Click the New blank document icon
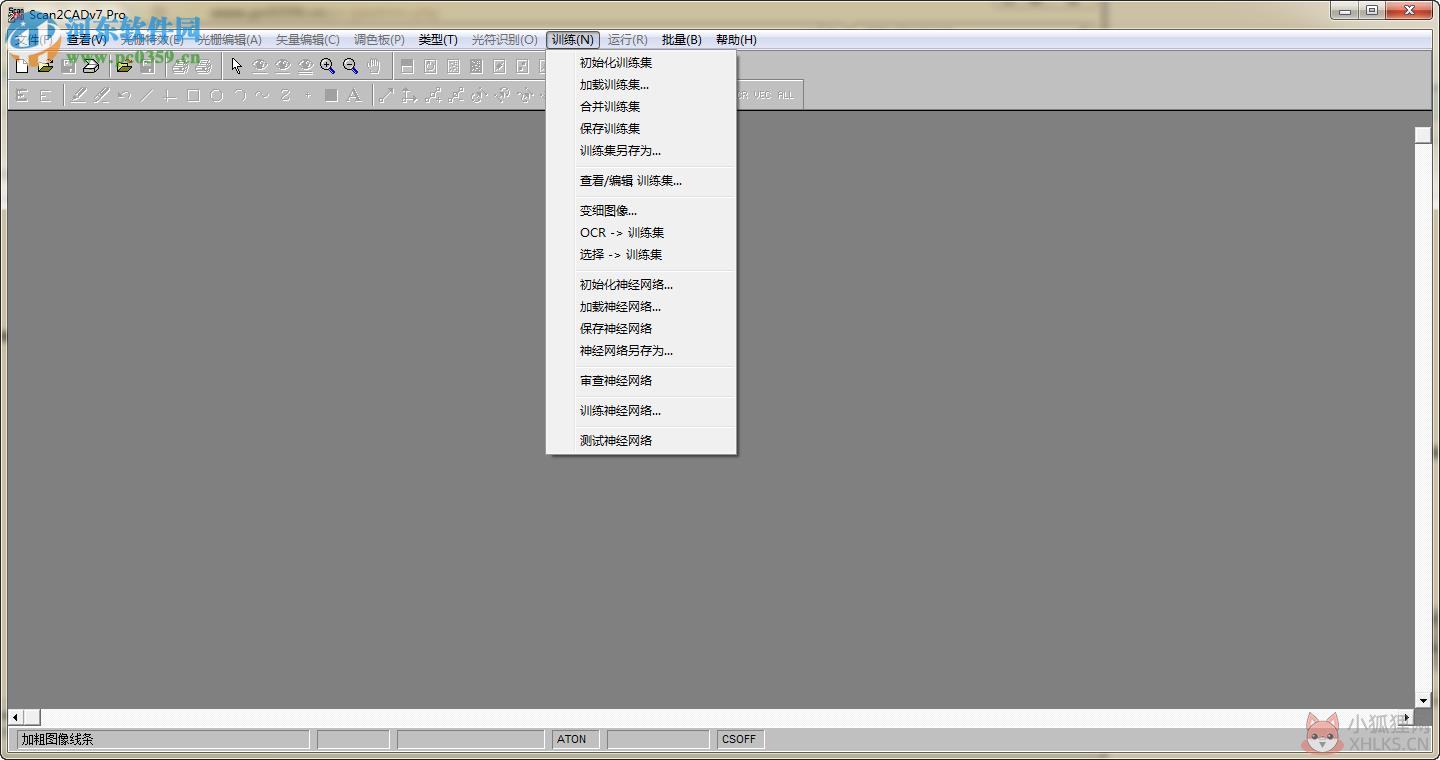 (22, 66)
